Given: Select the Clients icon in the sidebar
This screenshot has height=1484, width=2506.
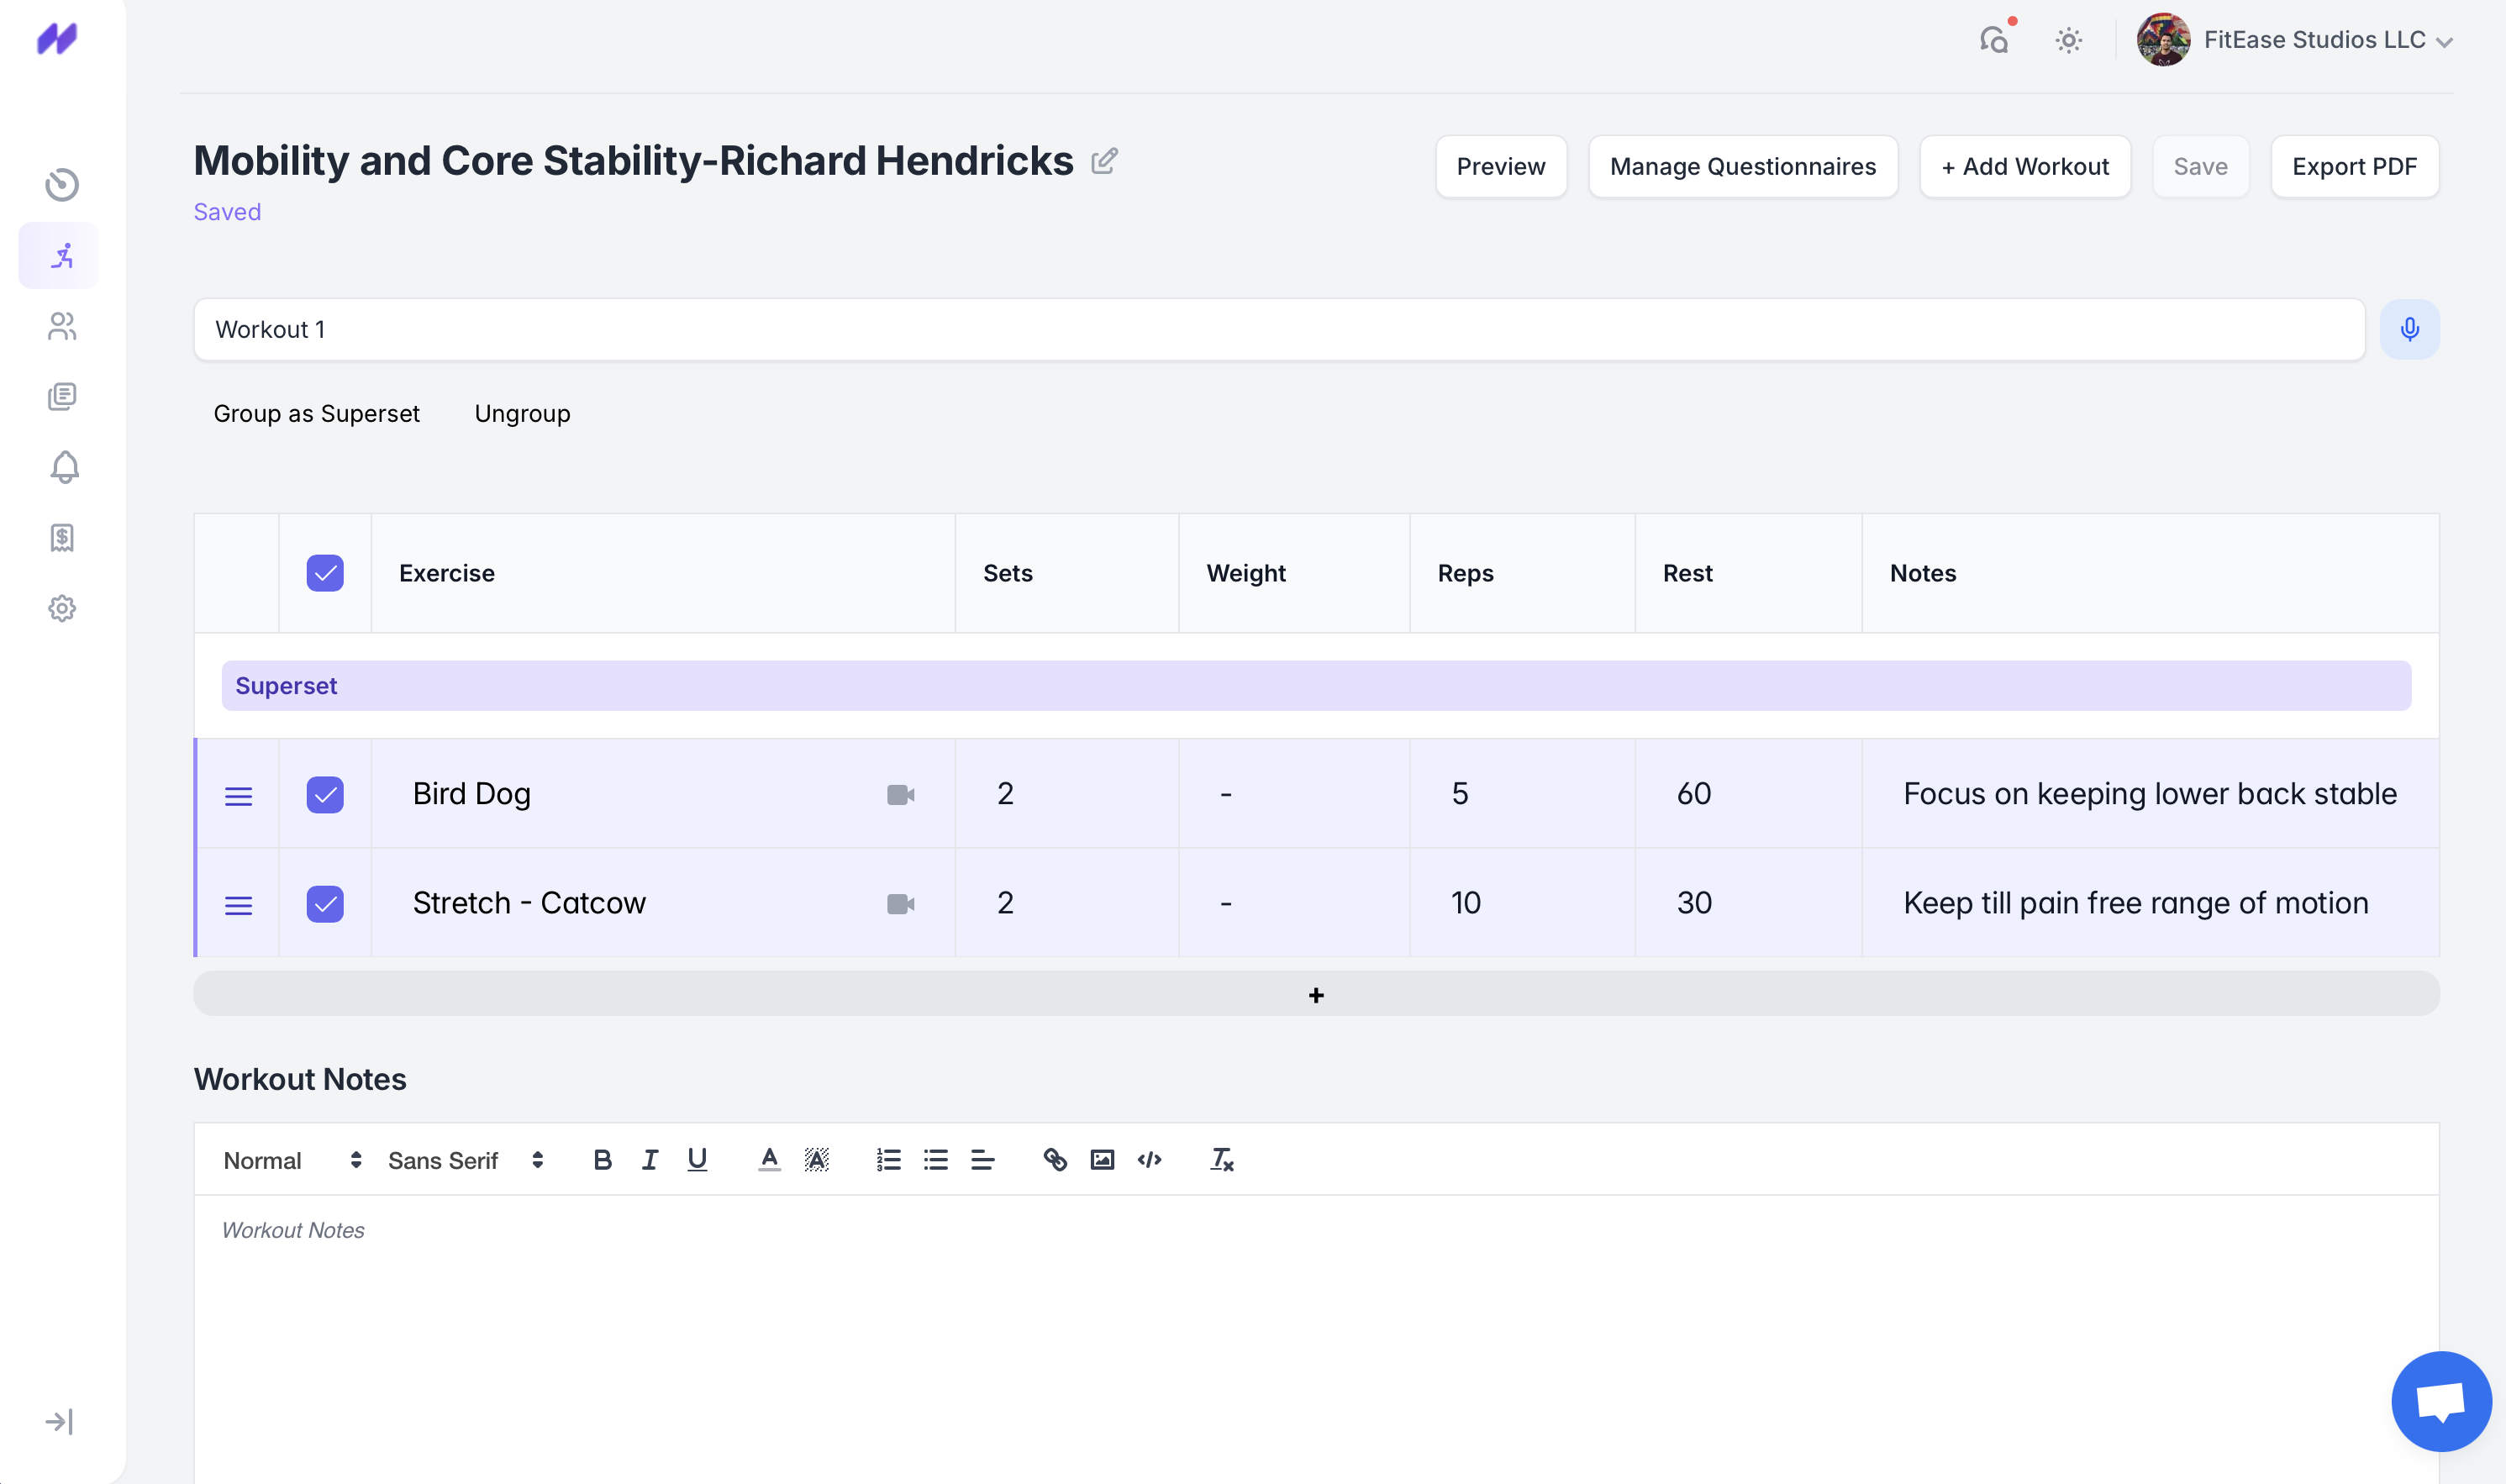Looking at the screenshot, I should [x=62, y=326].
